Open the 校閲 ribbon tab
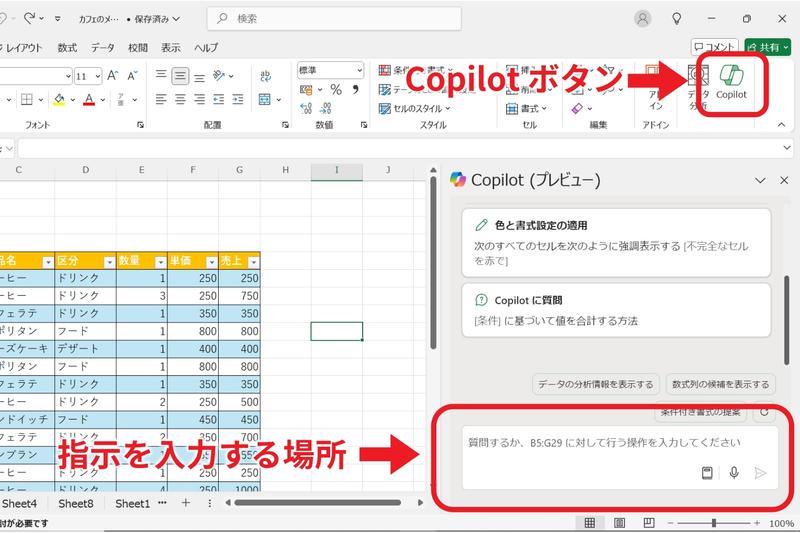The image size is (800, 533). [x=138, y=47]
